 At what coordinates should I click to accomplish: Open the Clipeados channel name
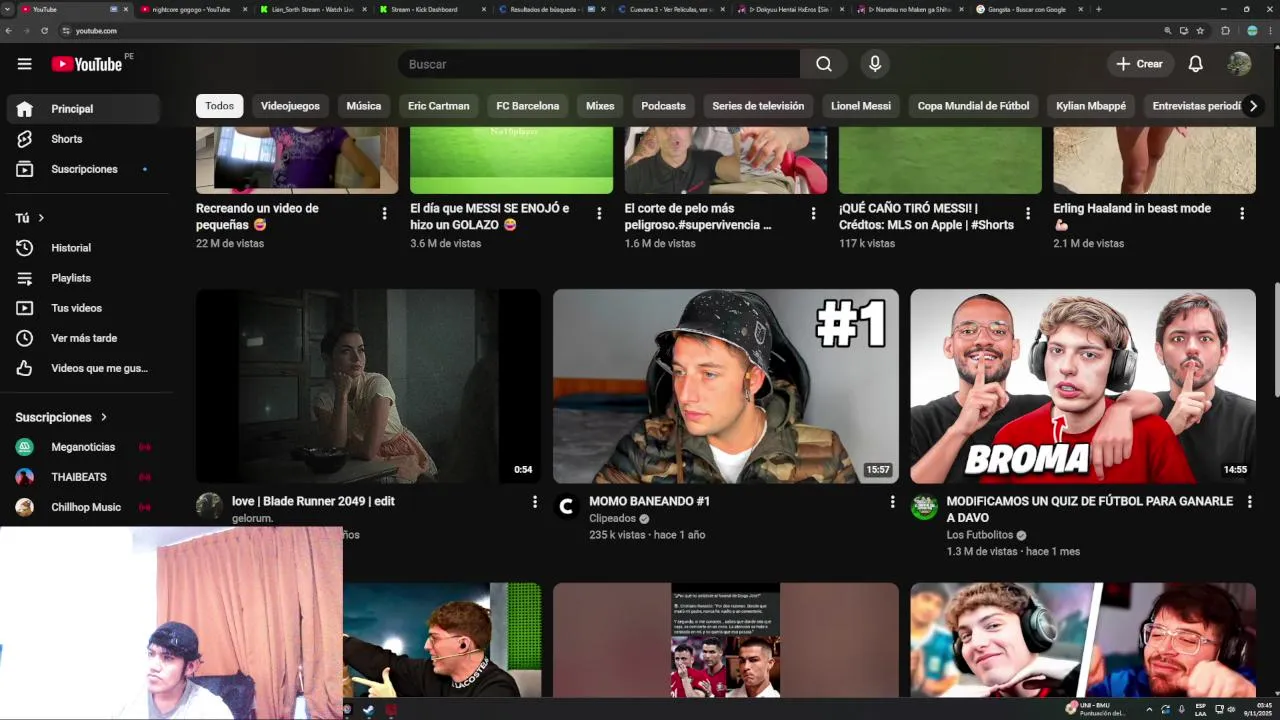pyautogui.click(x=613, y=519)
